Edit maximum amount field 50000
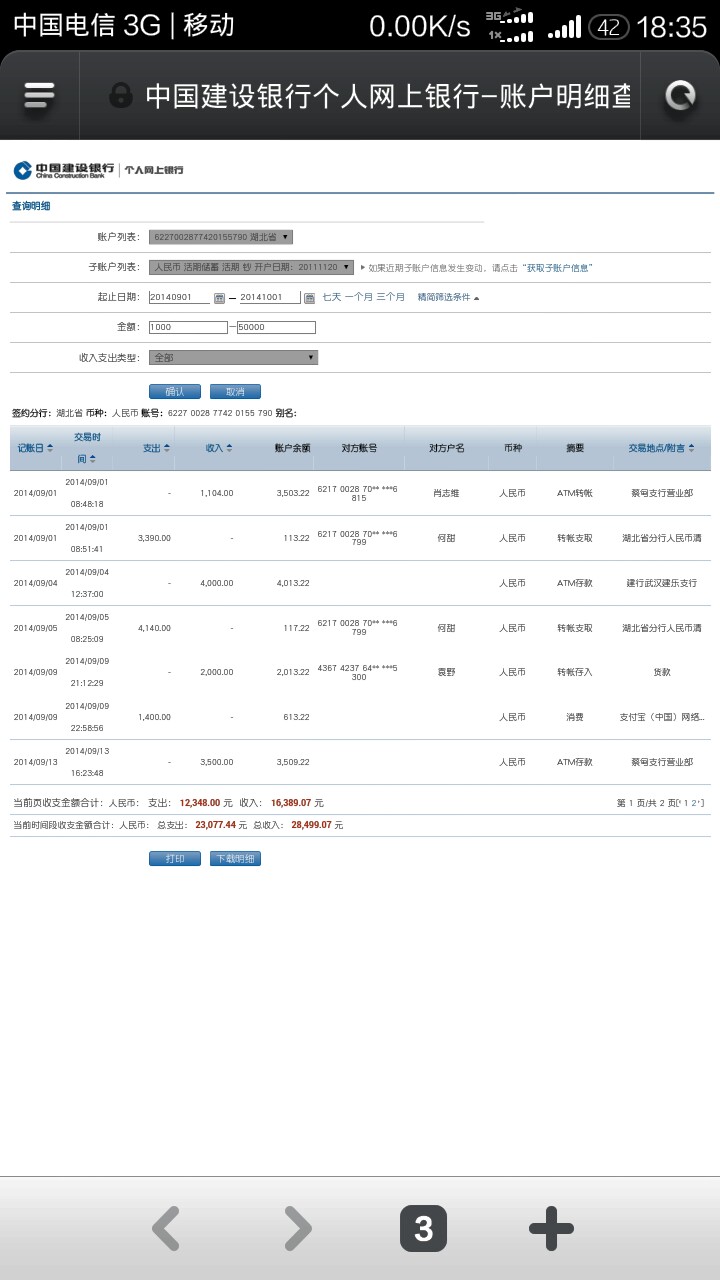This screenshot has height=1280, width=720. click(x=276, y=327)
